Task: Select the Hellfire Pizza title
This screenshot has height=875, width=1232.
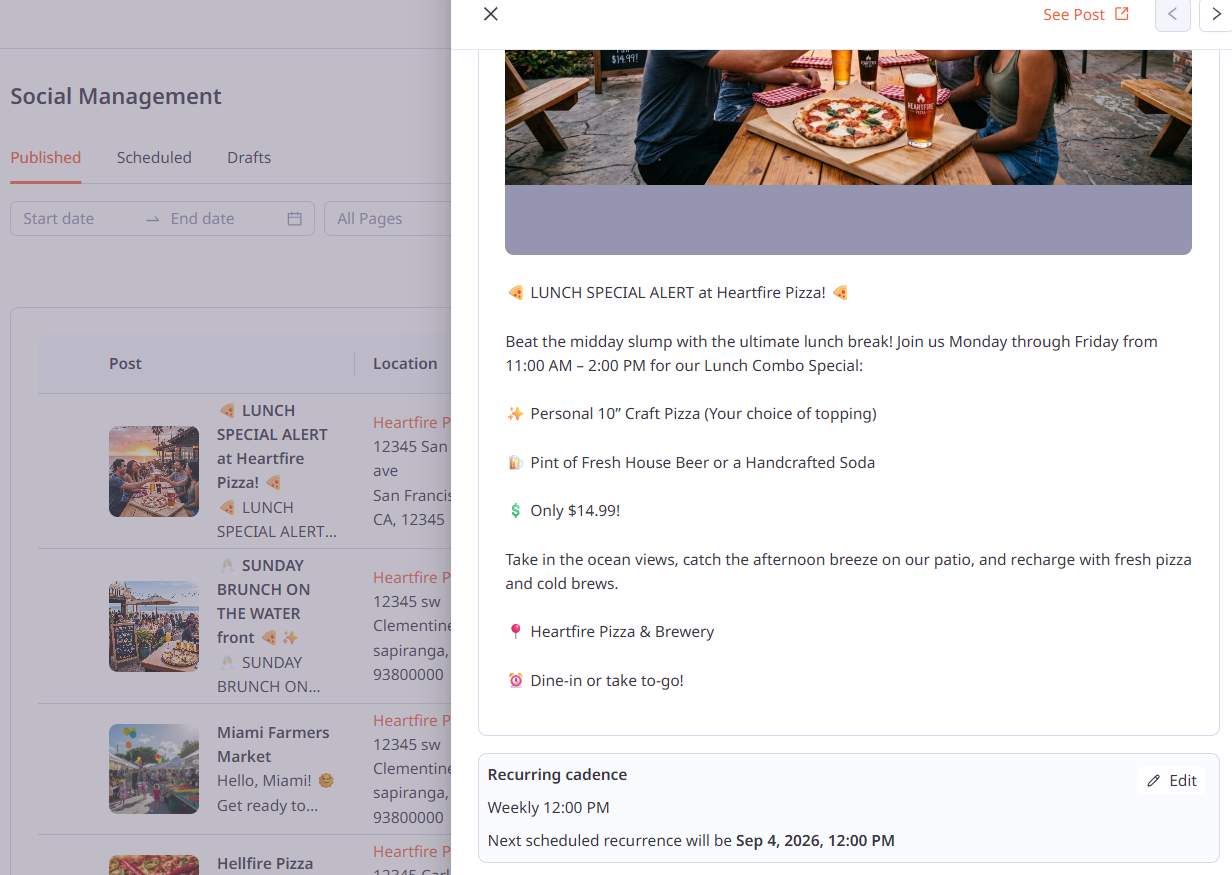Action: coord(265,864)
